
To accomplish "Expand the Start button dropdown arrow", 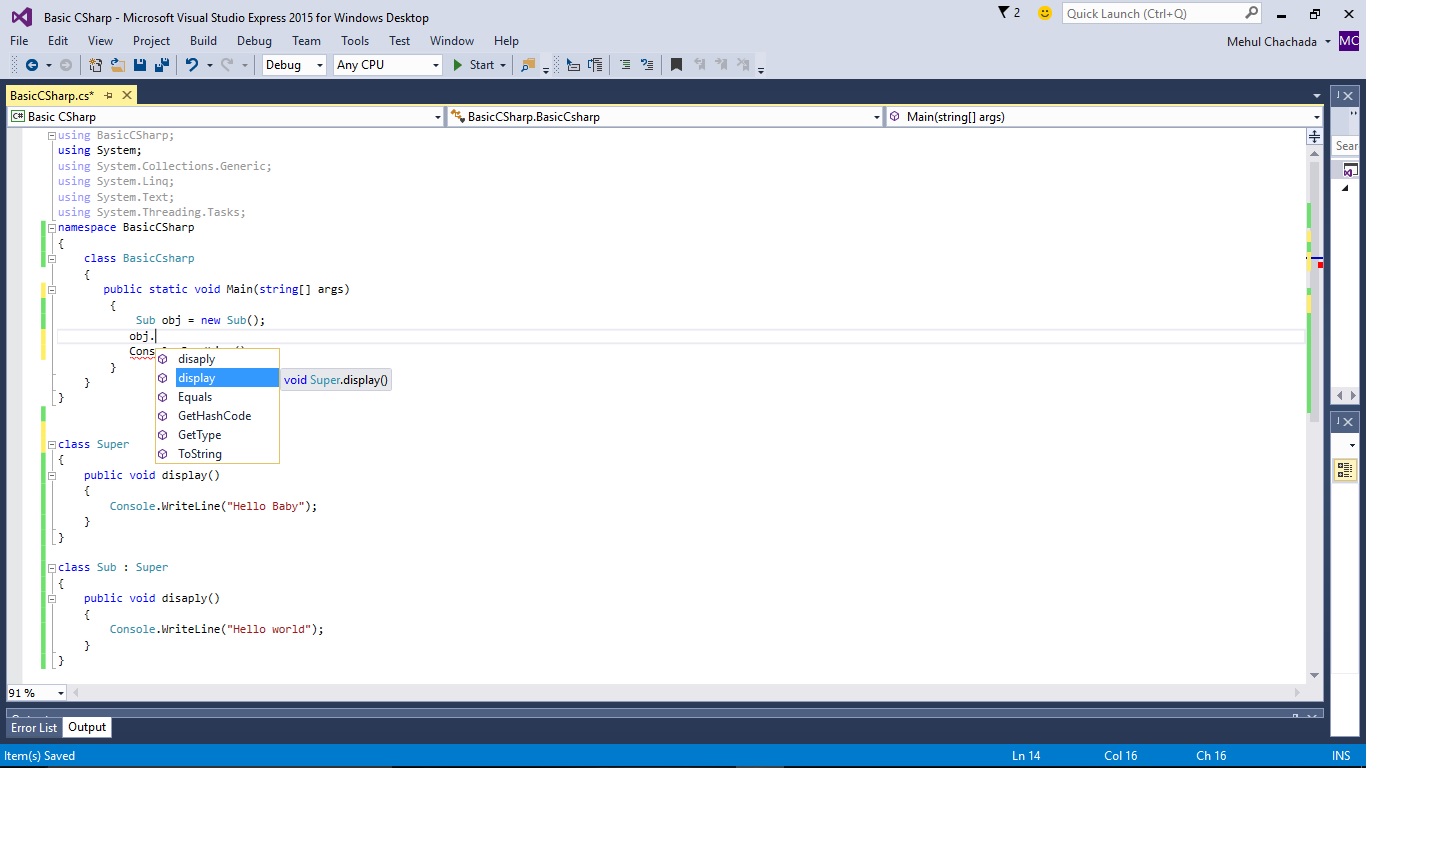I will tap(503, 65).
